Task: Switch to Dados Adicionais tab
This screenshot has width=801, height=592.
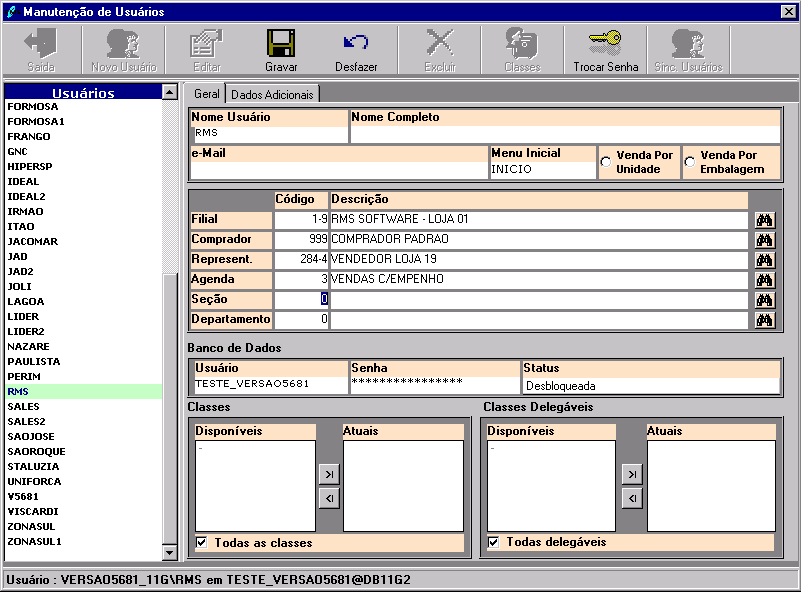Action: point(272,94)
